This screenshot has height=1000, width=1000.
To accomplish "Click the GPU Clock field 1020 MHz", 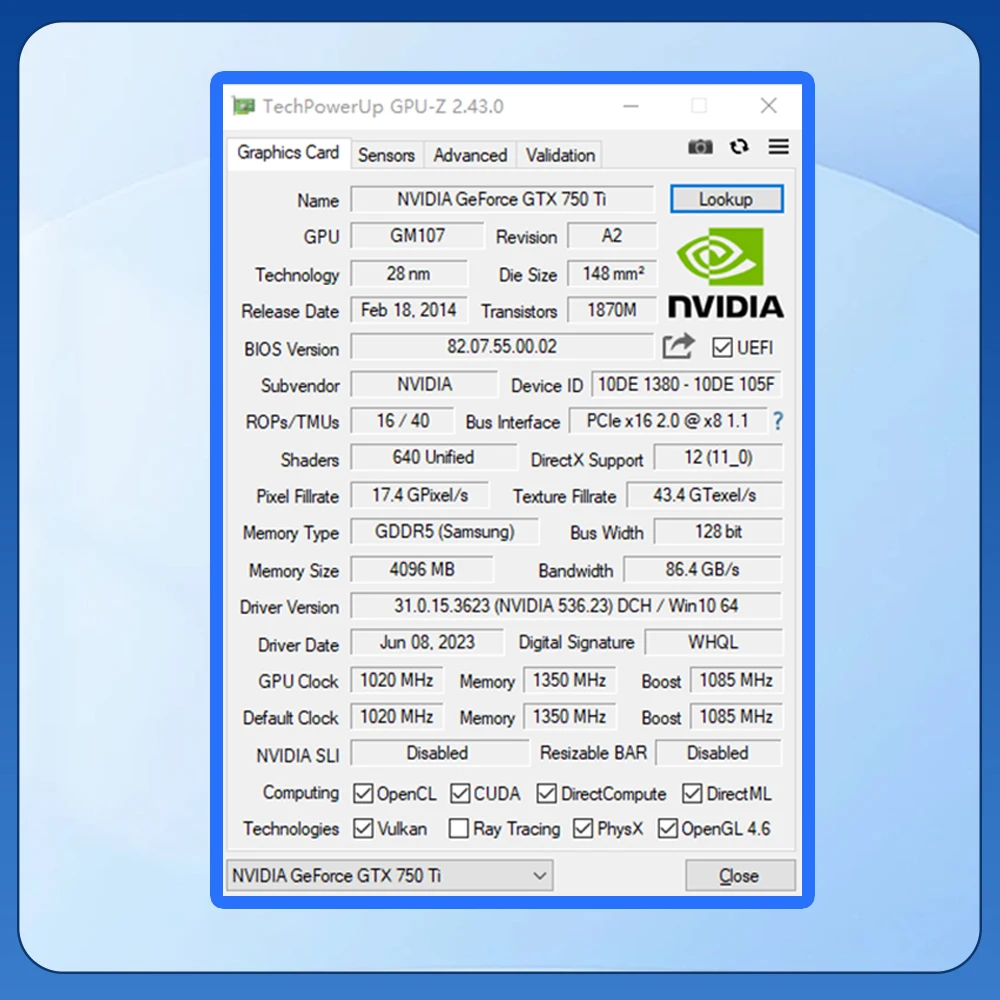I will coord(397,680).
